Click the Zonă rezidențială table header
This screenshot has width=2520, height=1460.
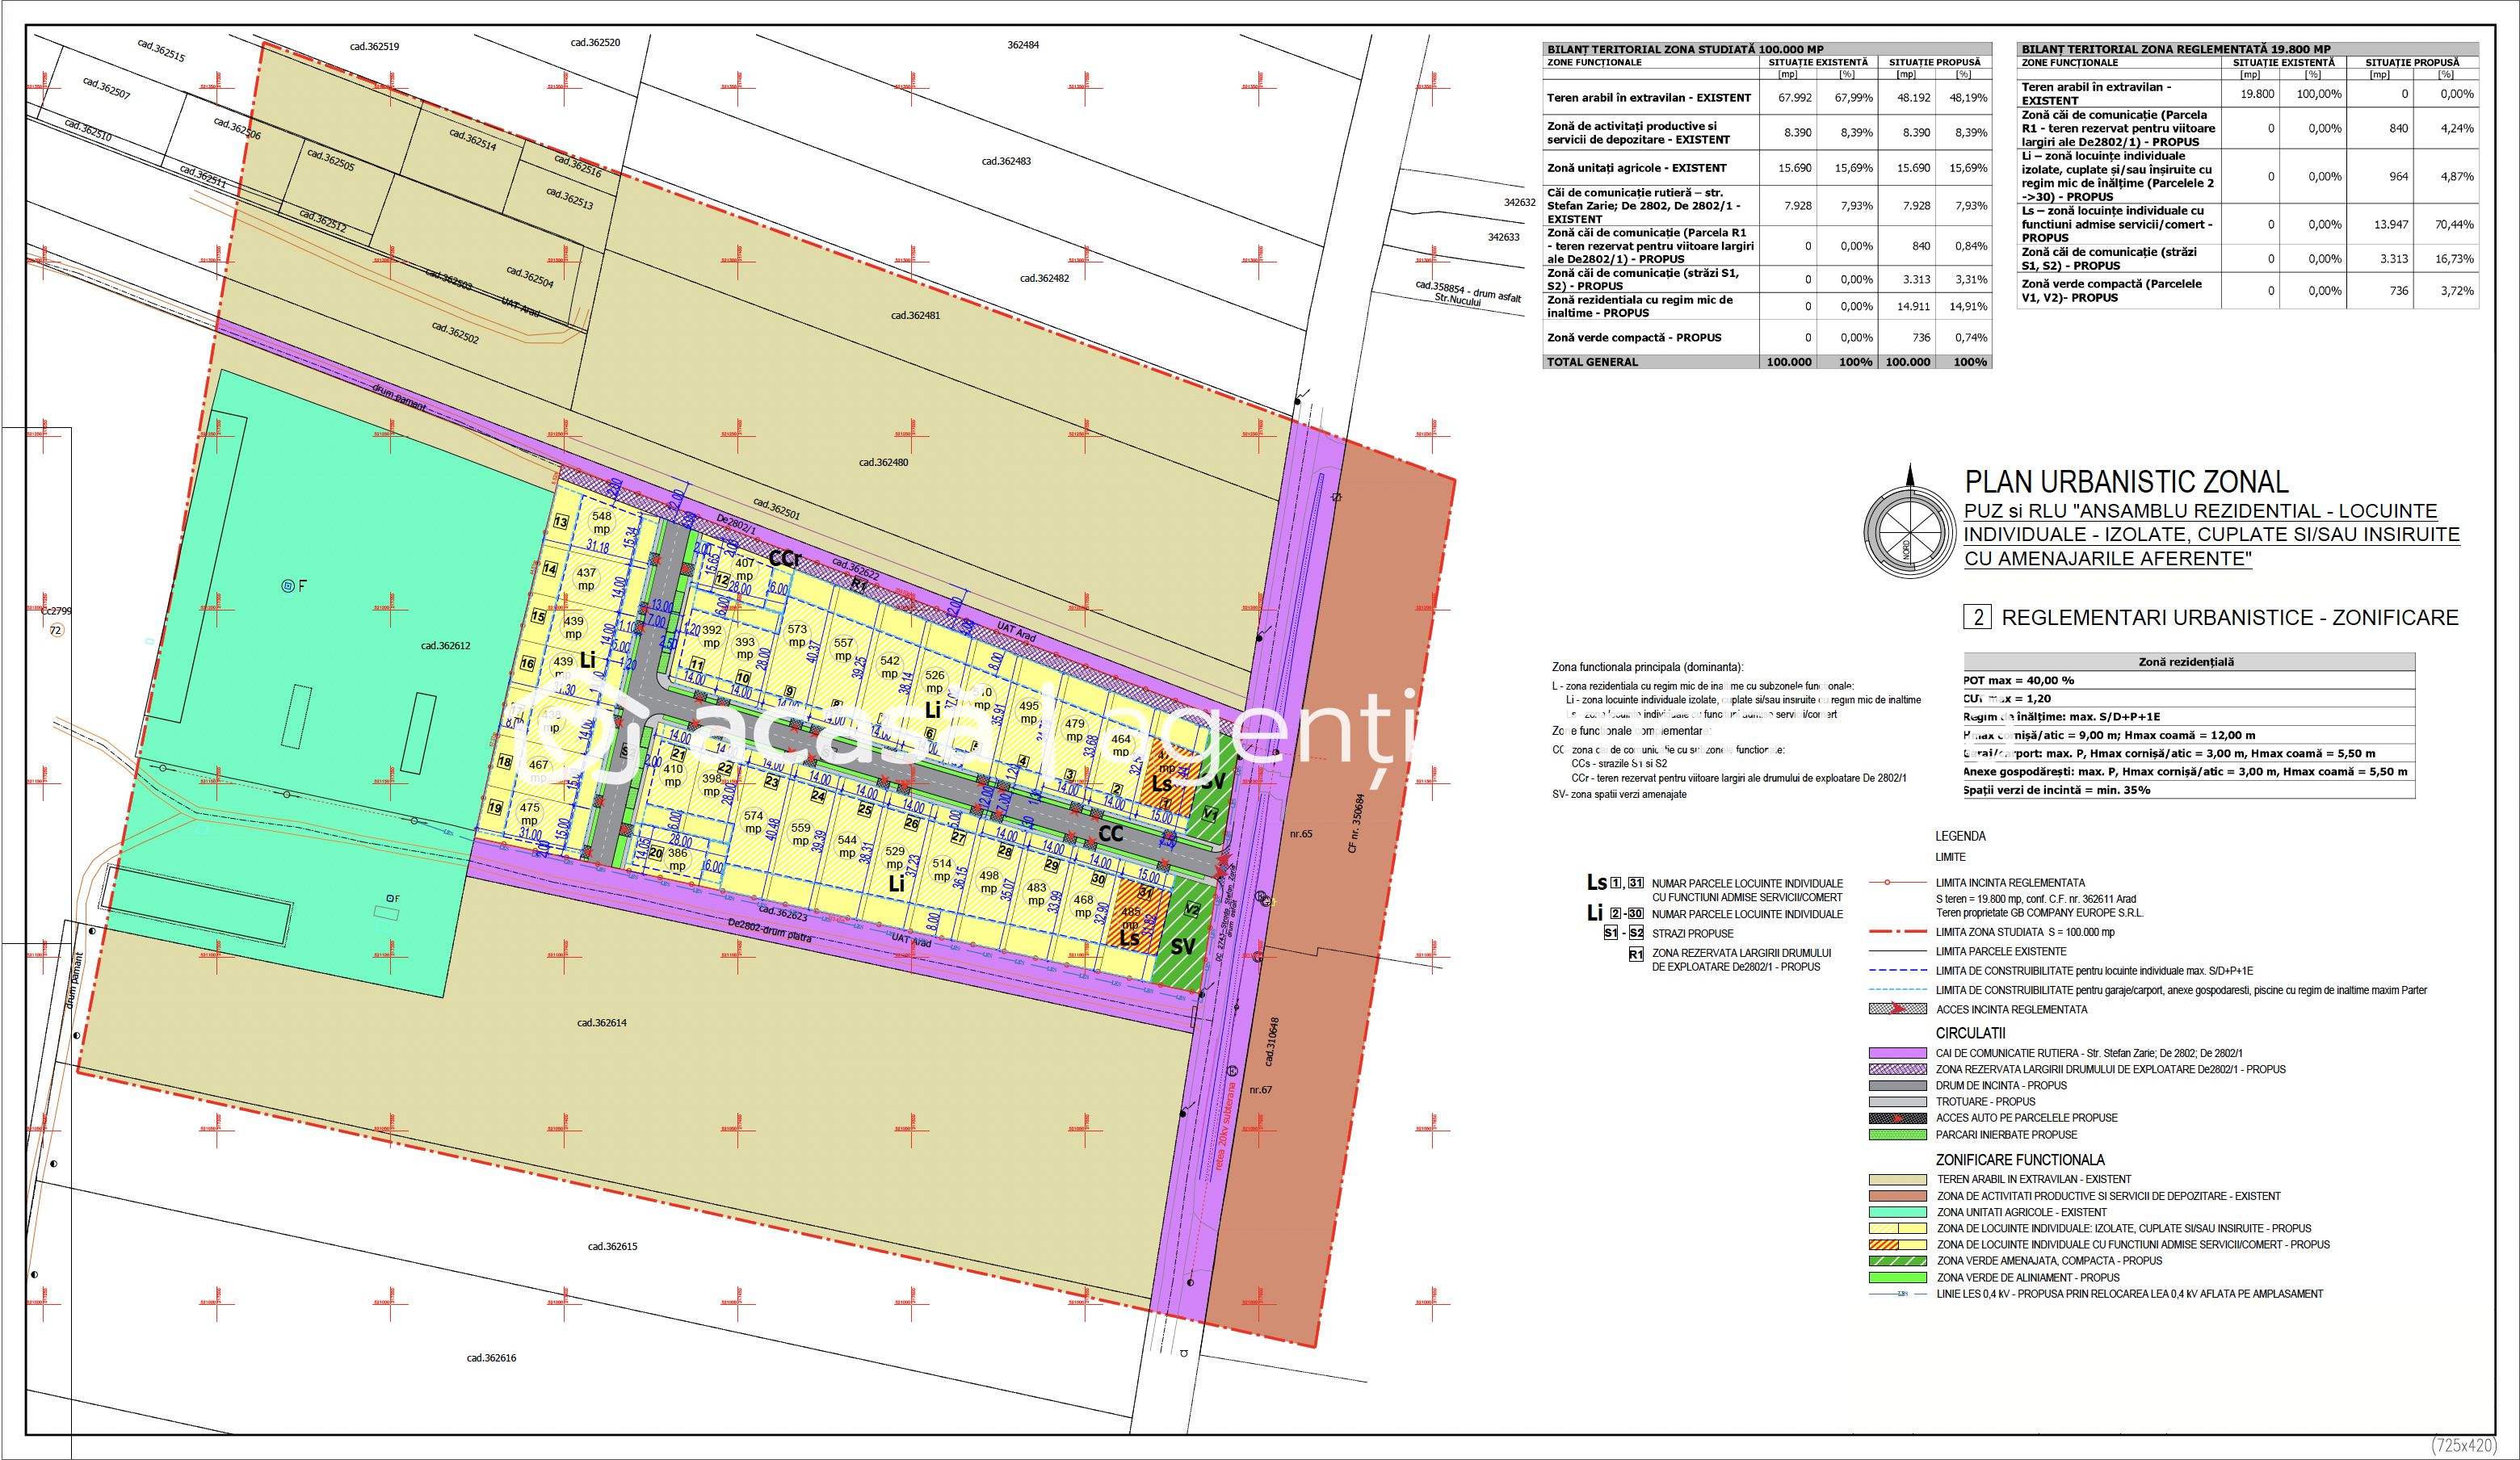pos(2189,662)
